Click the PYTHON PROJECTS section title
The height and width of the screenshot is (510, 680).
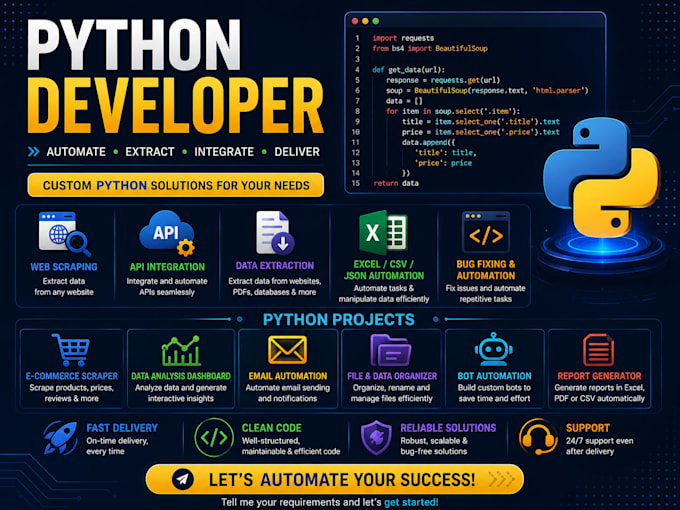[x=339, y=320]
